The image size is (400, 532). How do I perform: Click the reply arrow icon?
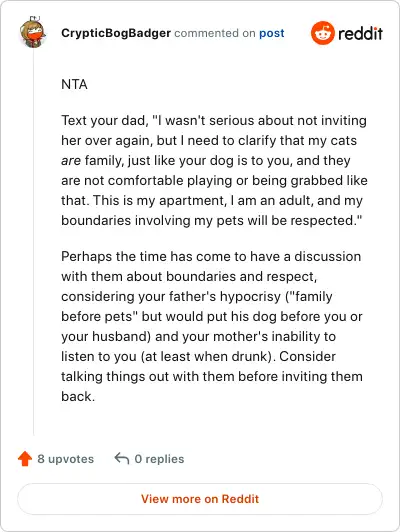[122, 458]
